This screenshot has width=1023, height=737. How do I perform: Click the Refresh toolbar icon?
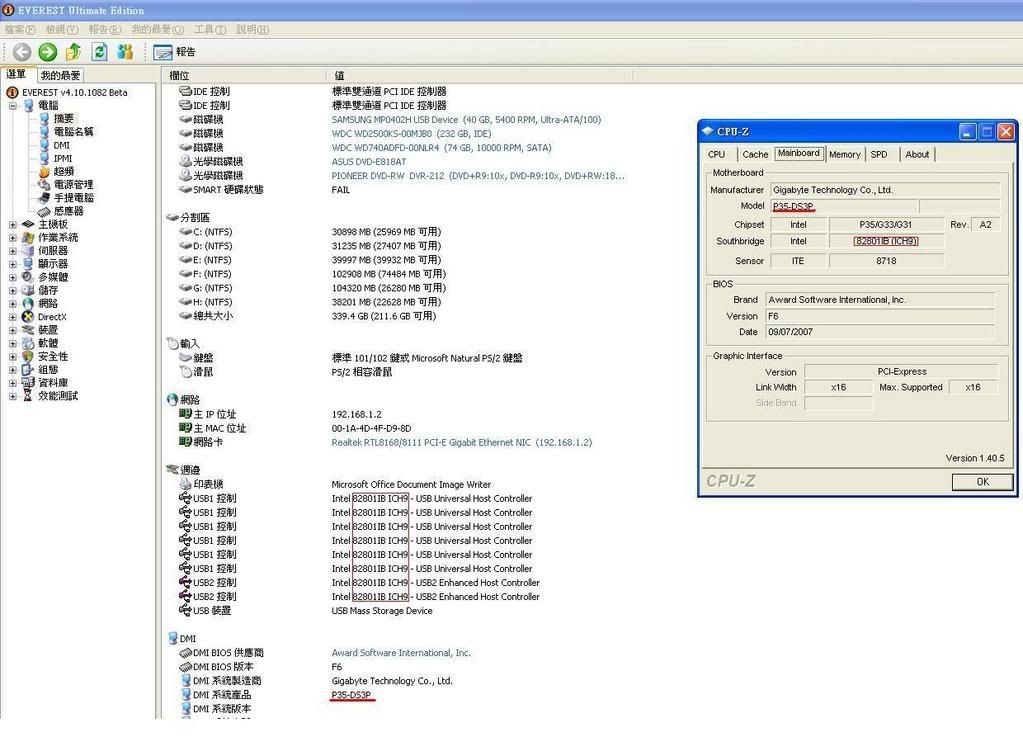click(x=99, y=52)
